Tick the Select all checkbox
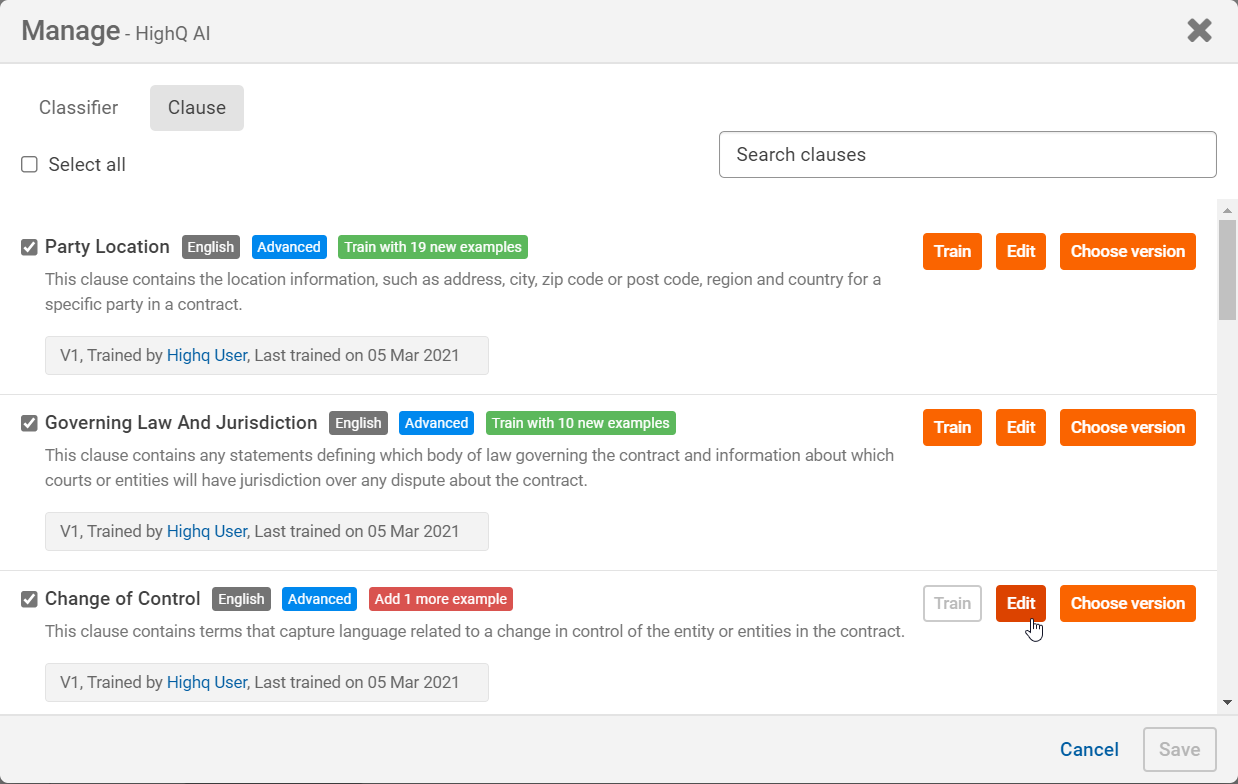1238x784 pixels. [x=30, y=165]
